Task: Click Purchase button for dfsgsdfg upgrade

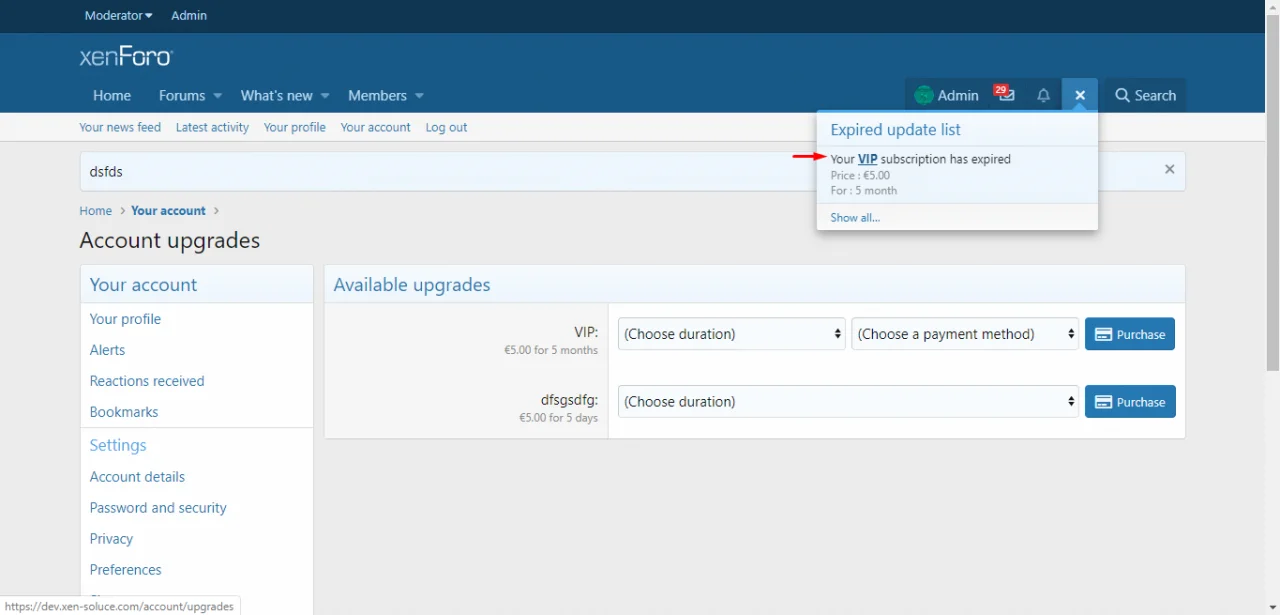Action: click(x=1130, y=402)
